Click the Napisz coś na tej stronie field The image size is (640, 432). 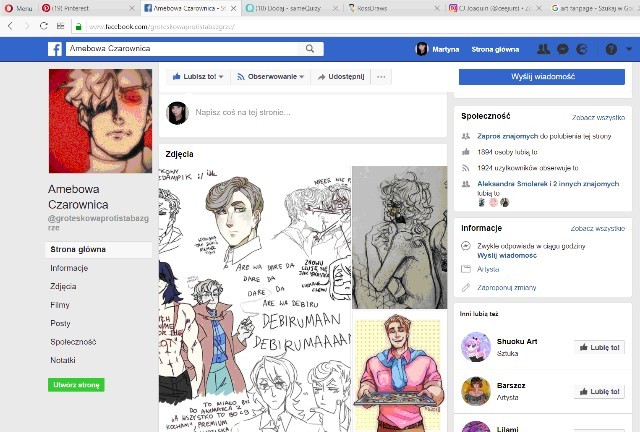pyautogui.click(x=300, y=113)
